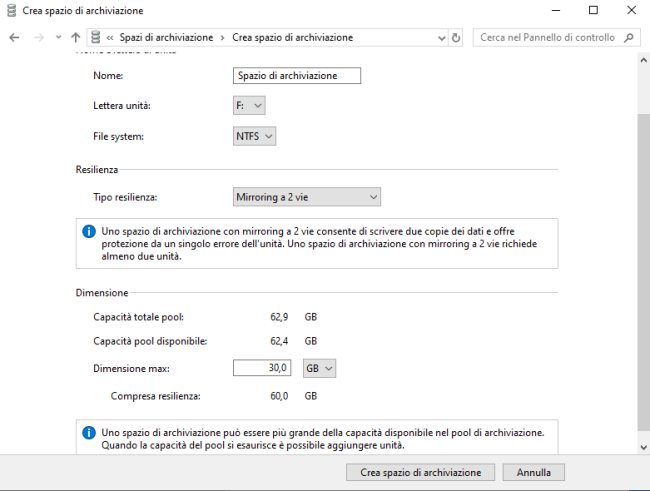Click the Up one level arrow
The image size is (650, 491).
coord(76,37)
